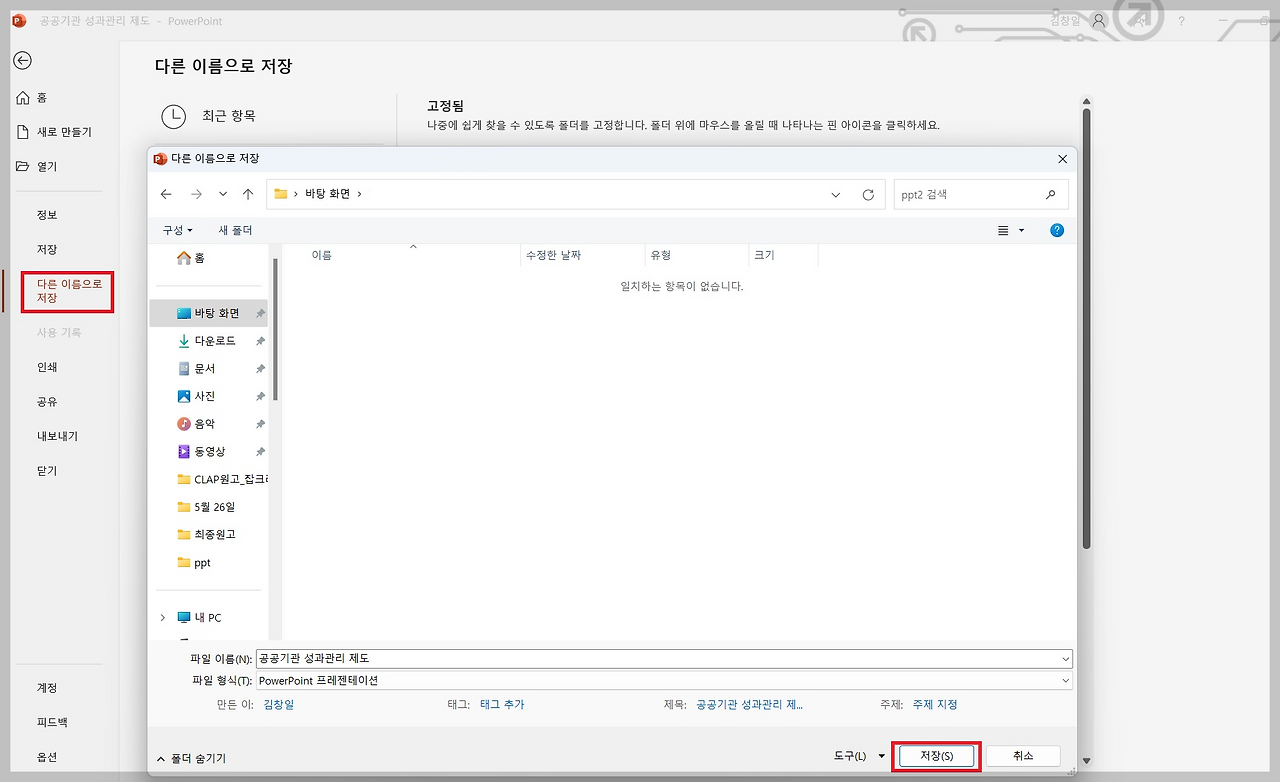Open the 도구(L) dropdown

point(859,756)
